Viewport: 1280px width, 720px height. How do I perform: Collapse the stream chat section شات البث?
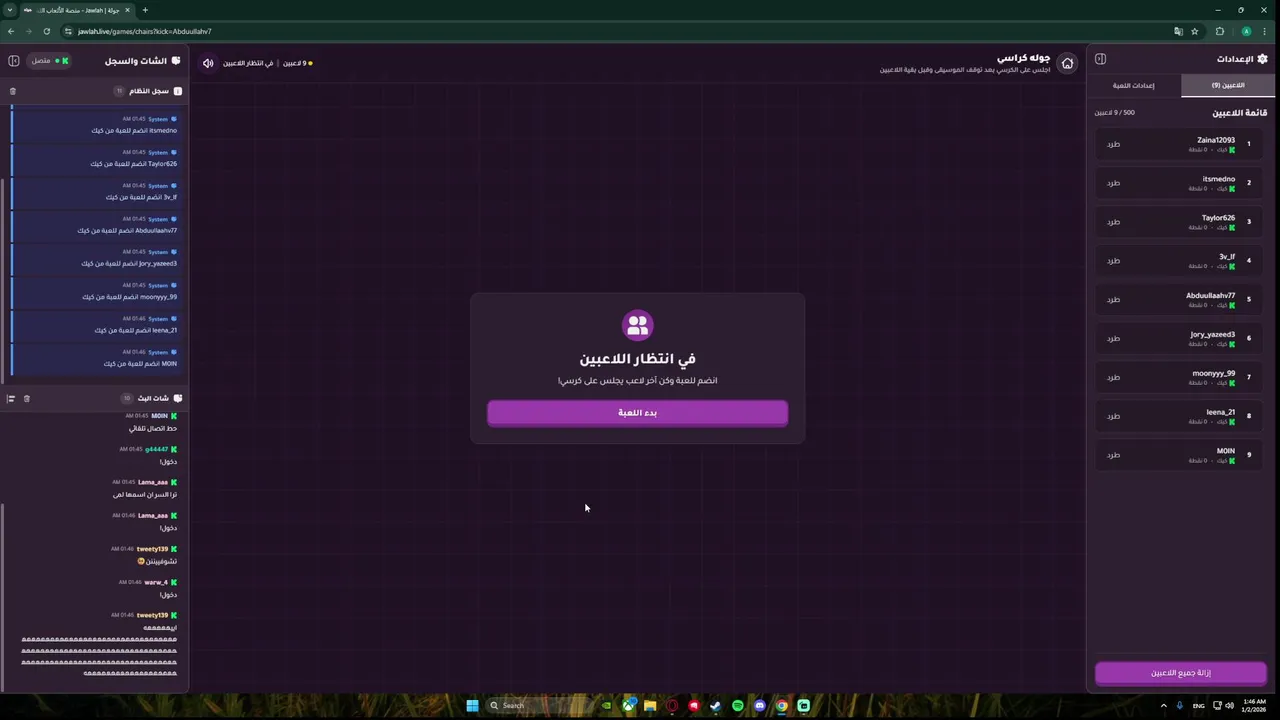point(153,398)
